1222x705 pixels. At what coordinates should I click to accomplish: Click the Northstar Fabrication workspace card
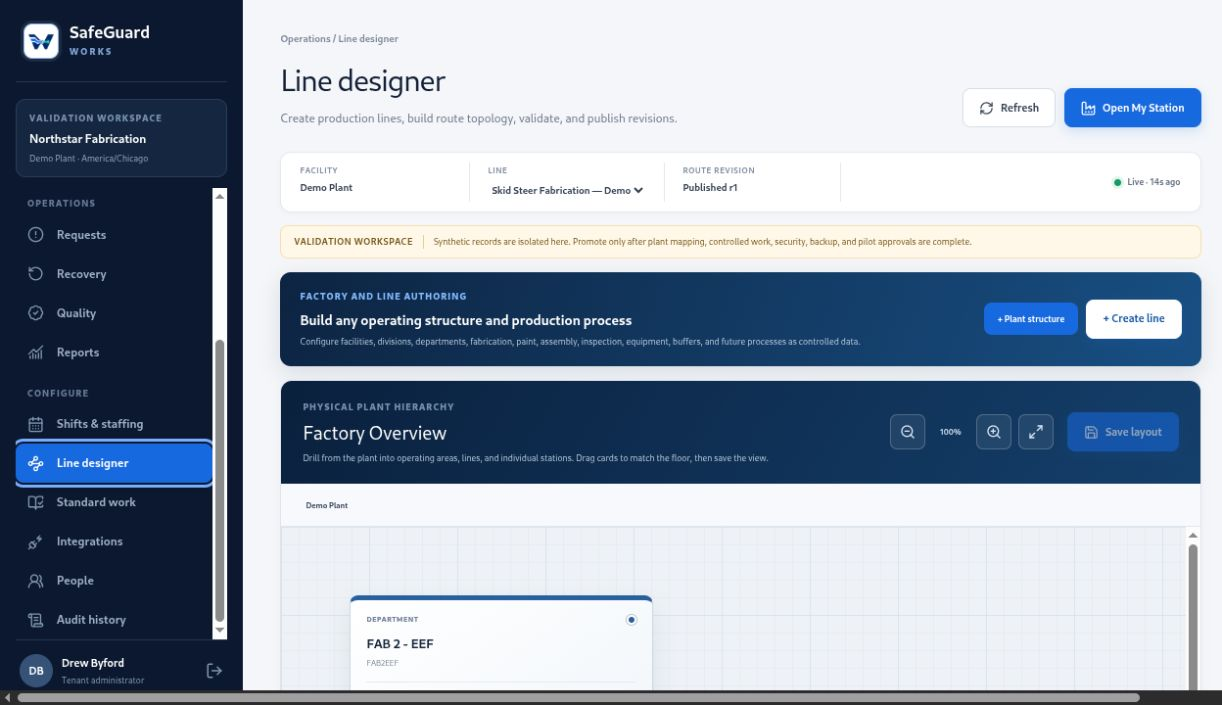pos(121,138)
